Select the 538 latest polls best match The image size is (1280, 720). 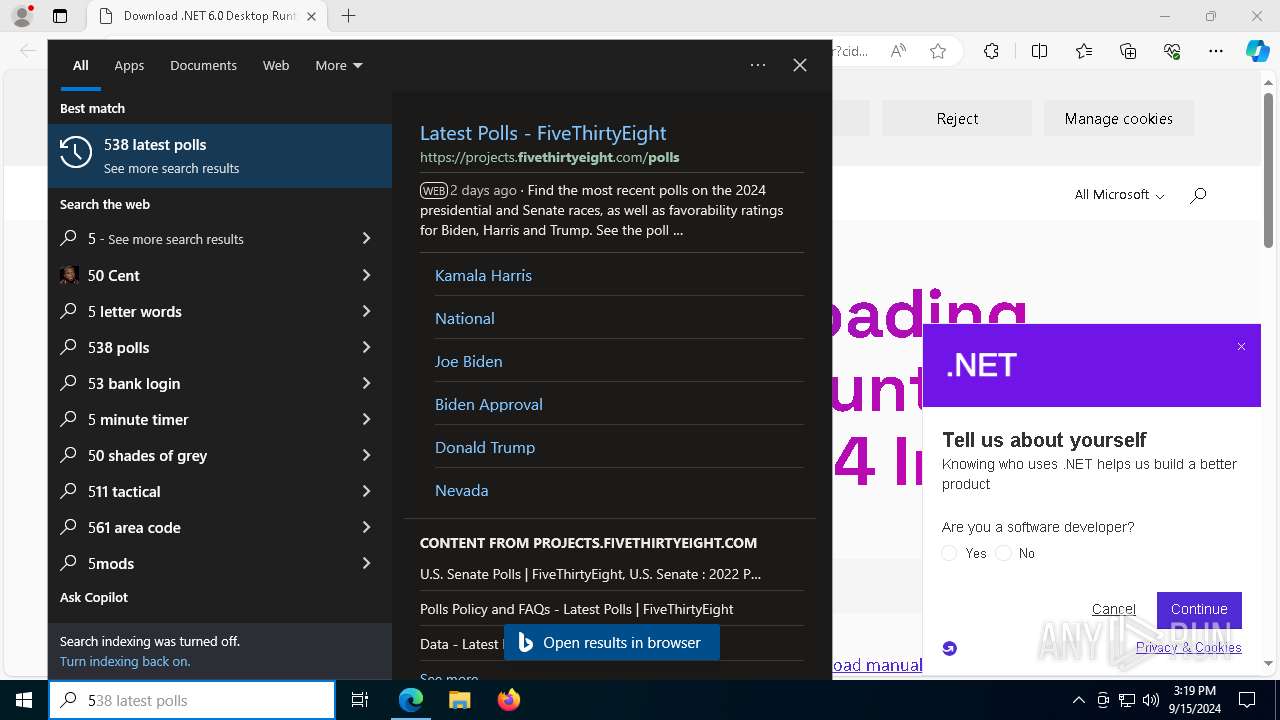point(220,156)
